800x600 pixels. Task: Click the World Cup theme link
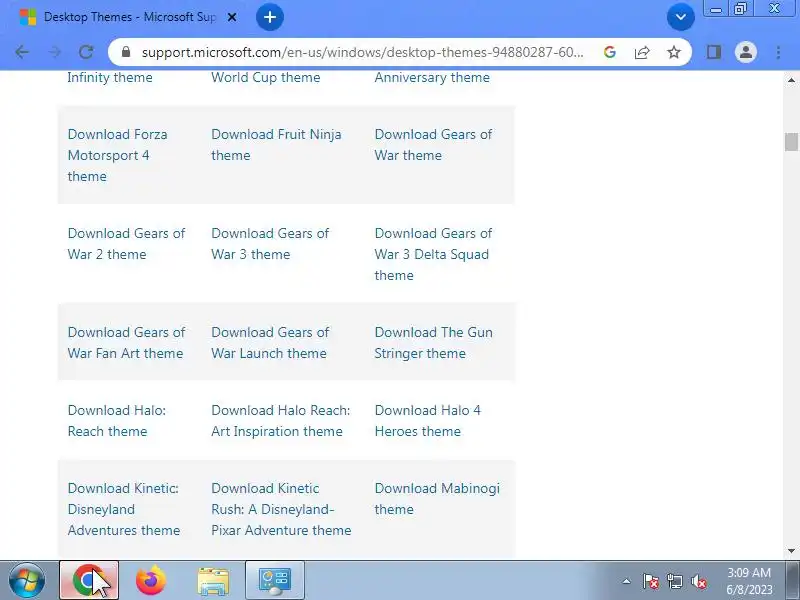pyautogui.click(x=266, y=78)
